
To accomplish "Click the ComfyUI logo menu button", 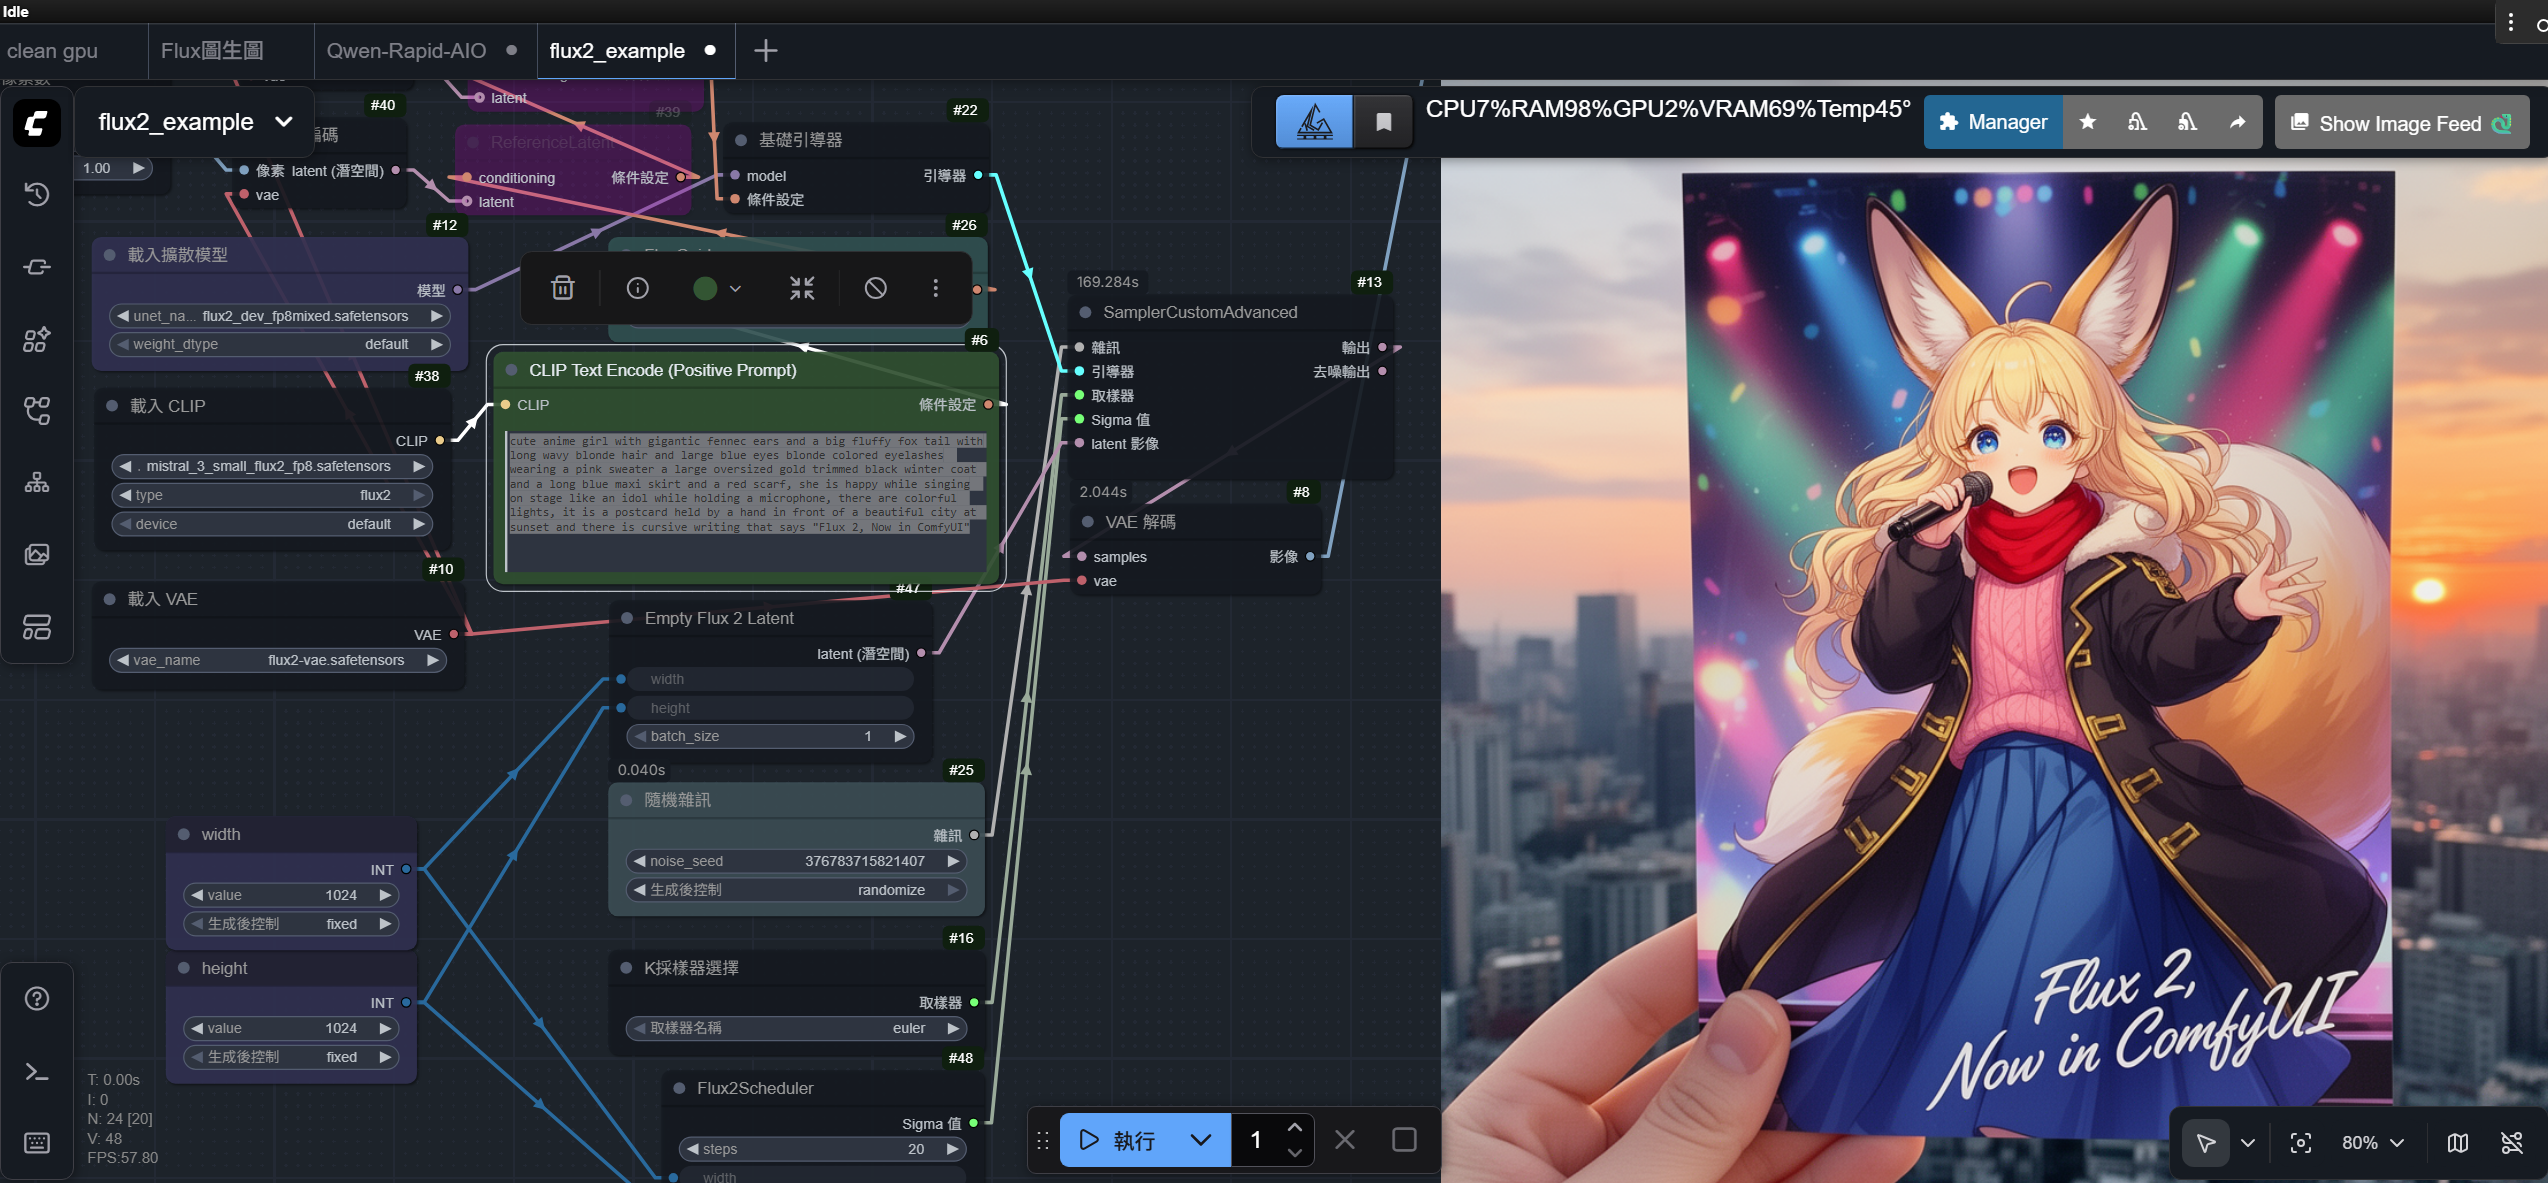I will point(37,123).
